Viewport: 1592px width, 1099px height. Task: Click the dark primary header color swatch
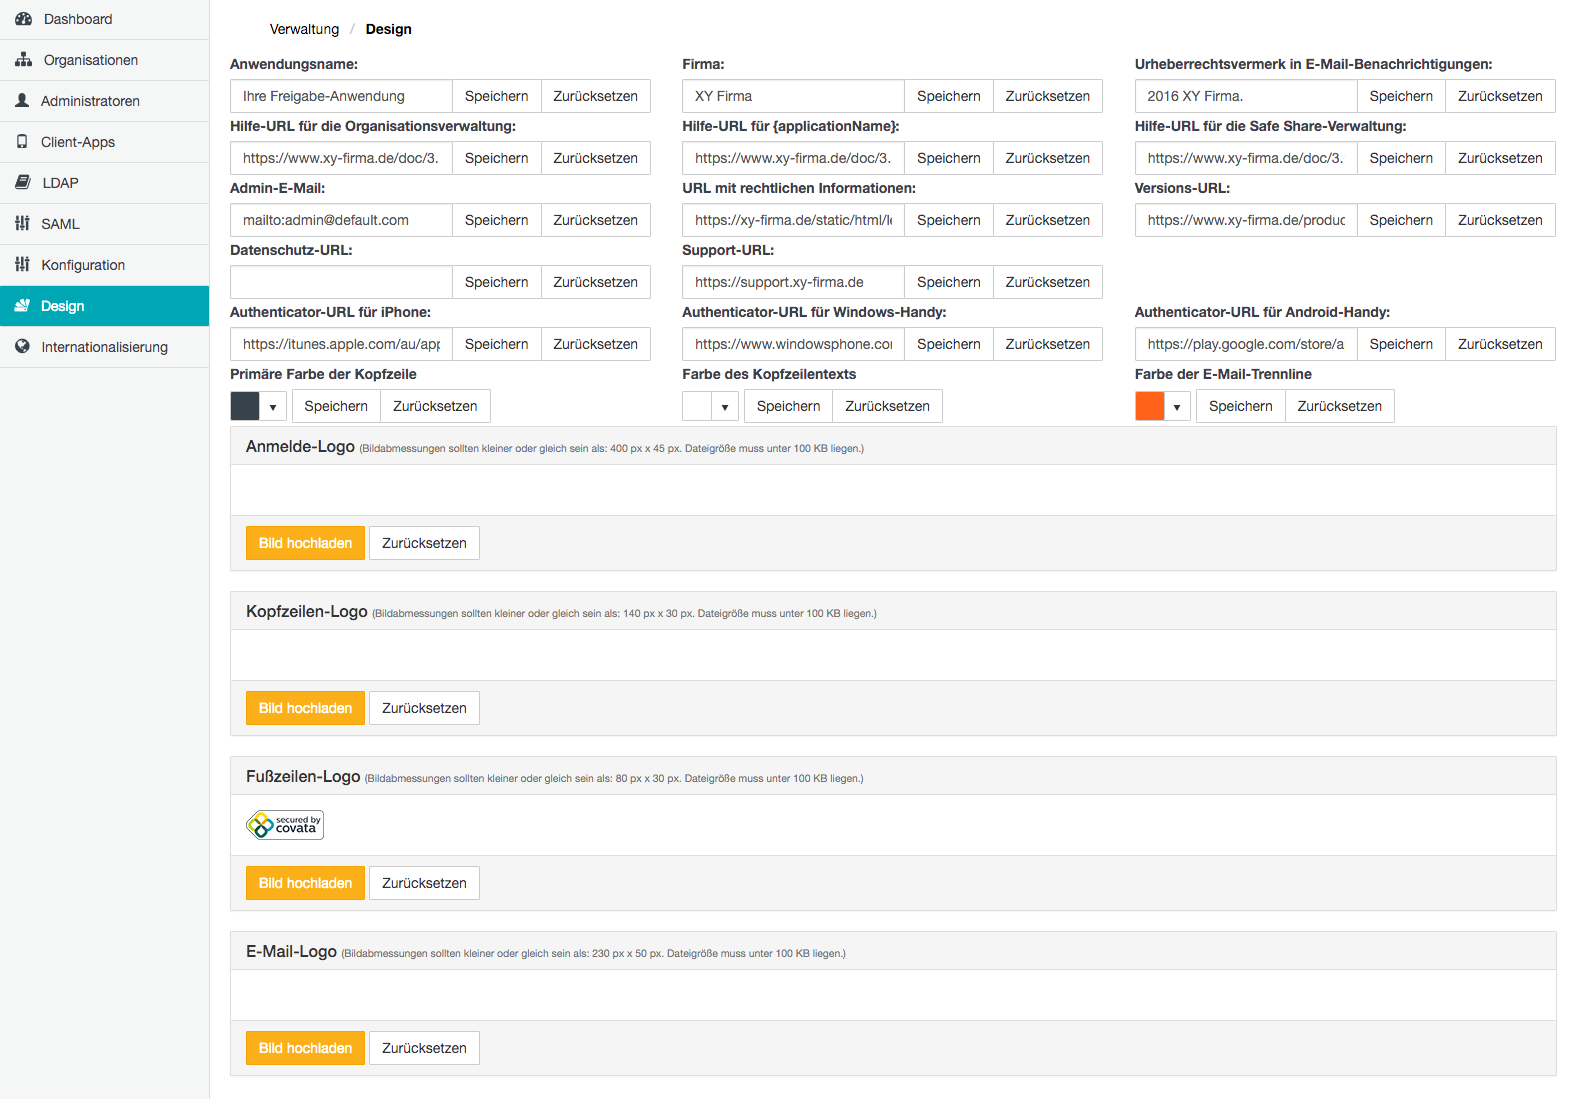click(245, 406)
